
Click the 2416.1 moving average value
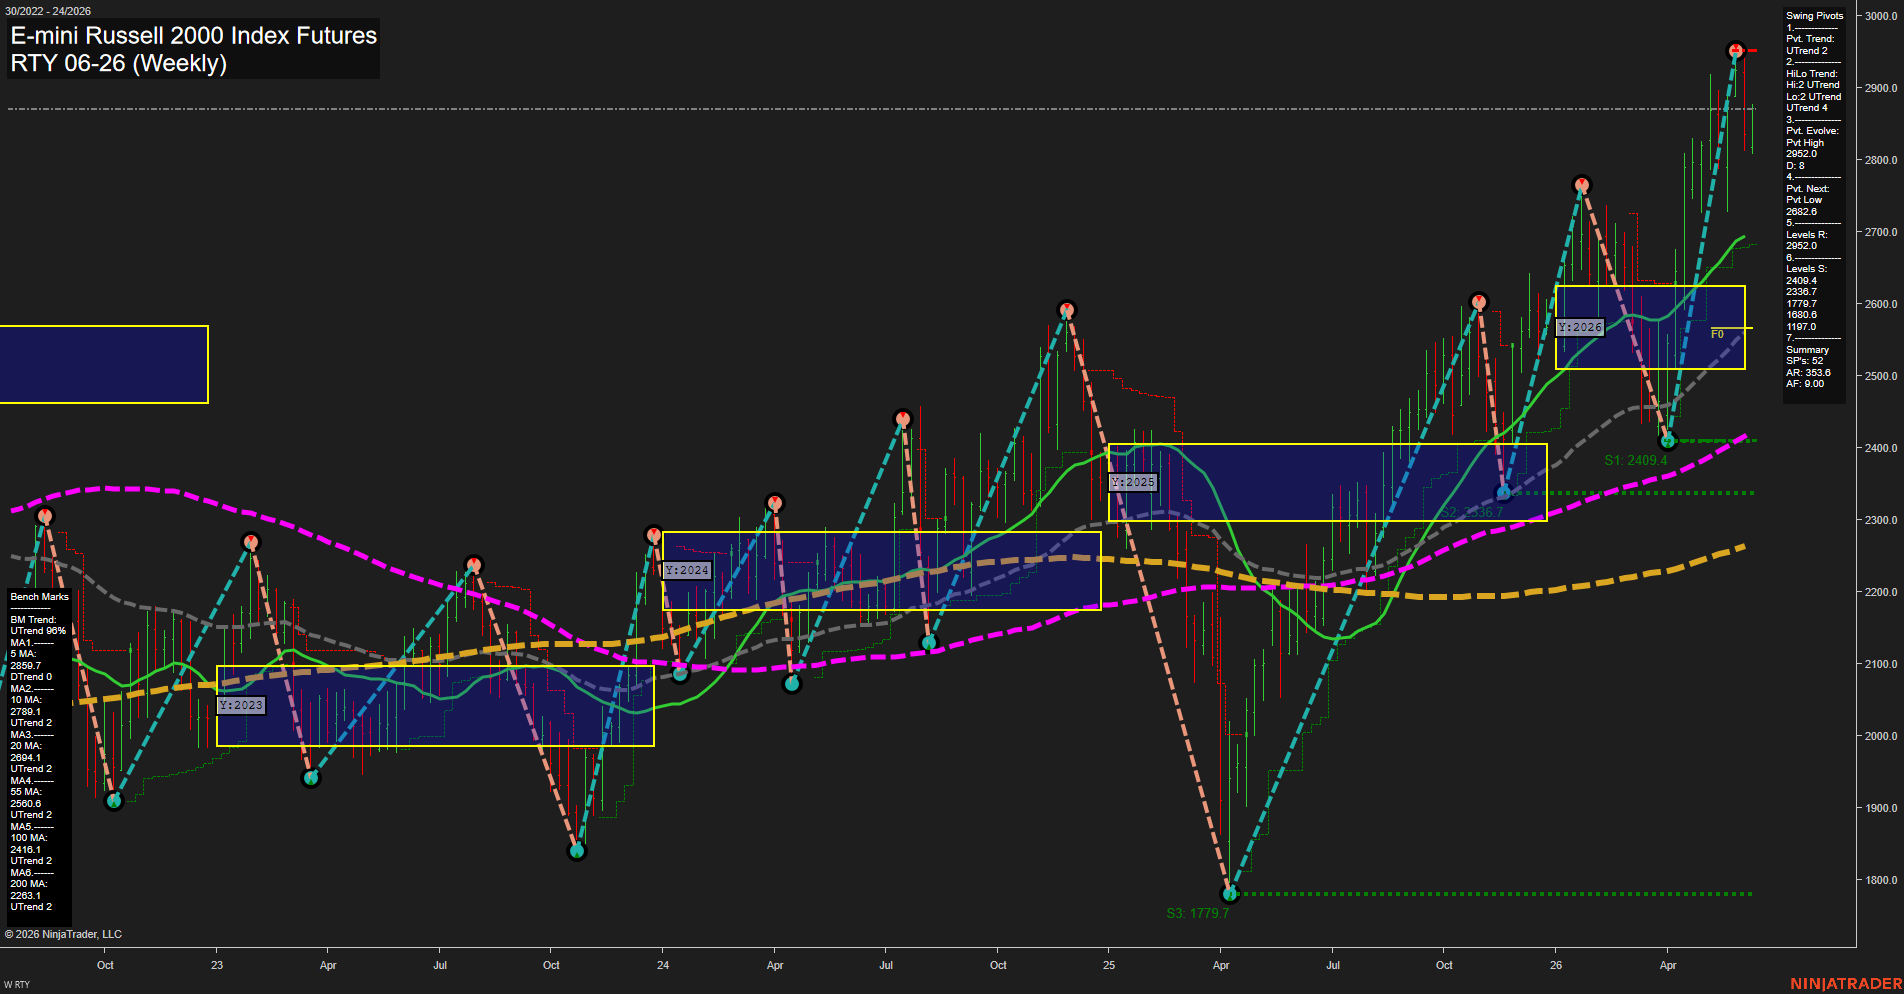[26, 850]
